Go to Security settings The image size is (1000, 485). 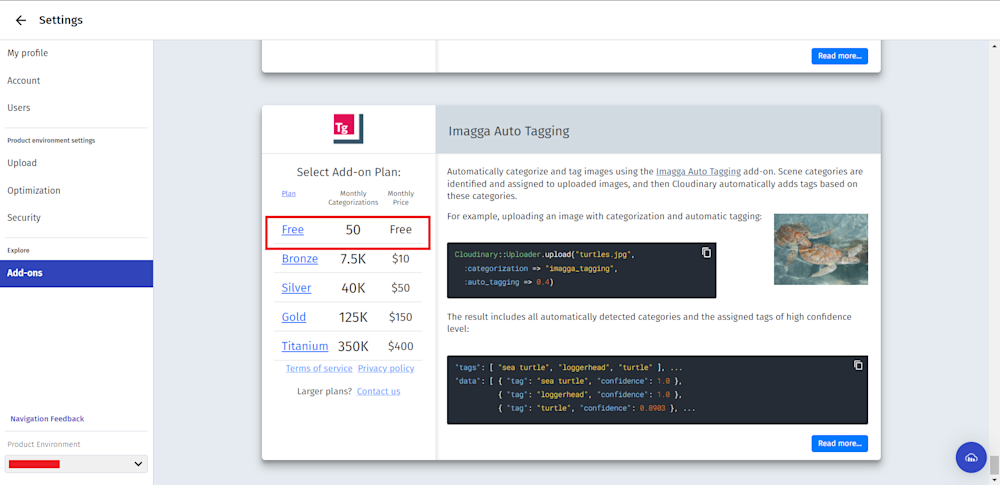point(24,218)
